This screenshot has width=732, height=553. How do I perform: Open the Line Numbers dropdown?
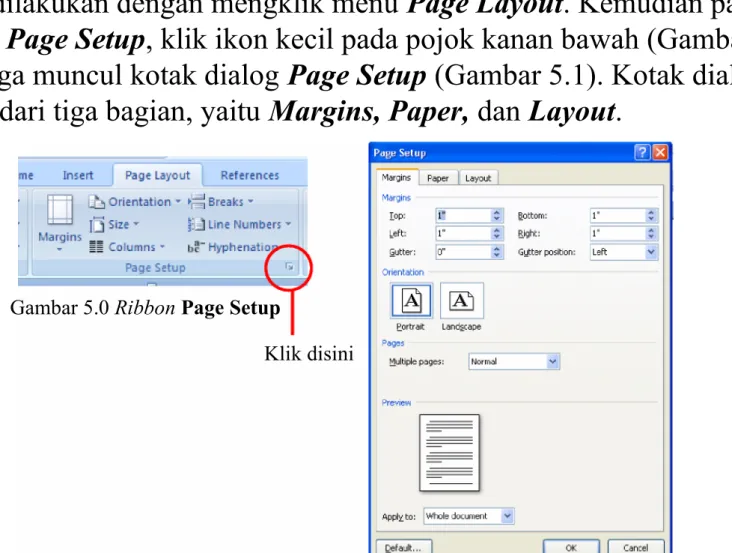(x=239, y=224)
